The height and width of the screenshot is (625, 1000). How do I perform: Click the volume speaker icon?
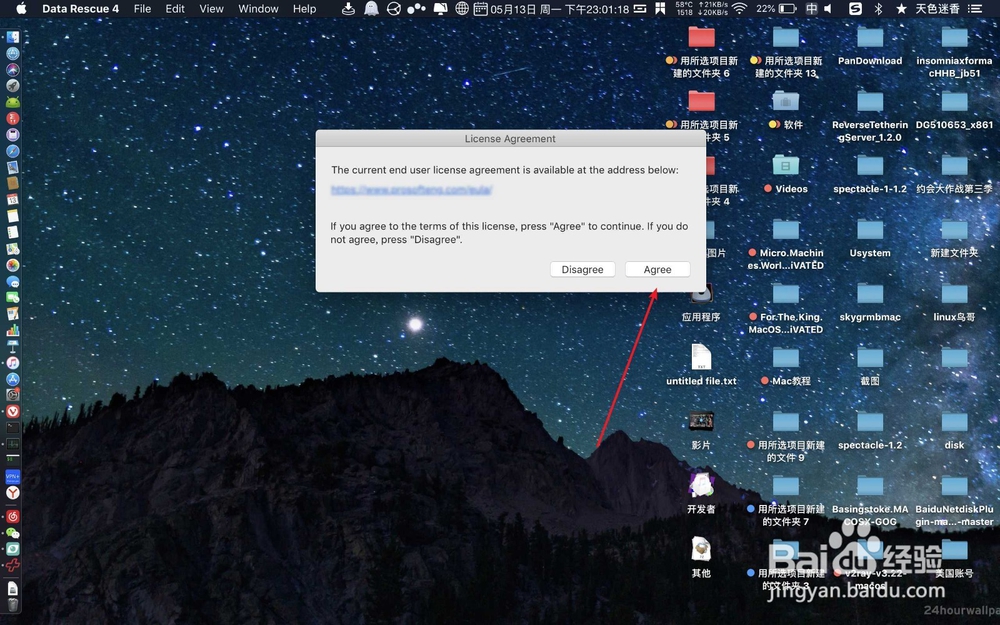828,9
